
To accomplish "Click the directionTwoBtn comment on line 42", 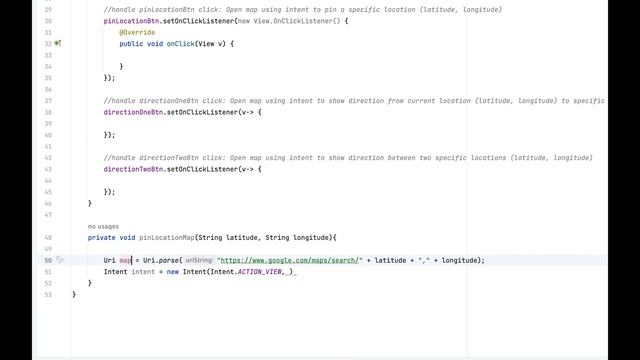I will click(x=348, y=158).
